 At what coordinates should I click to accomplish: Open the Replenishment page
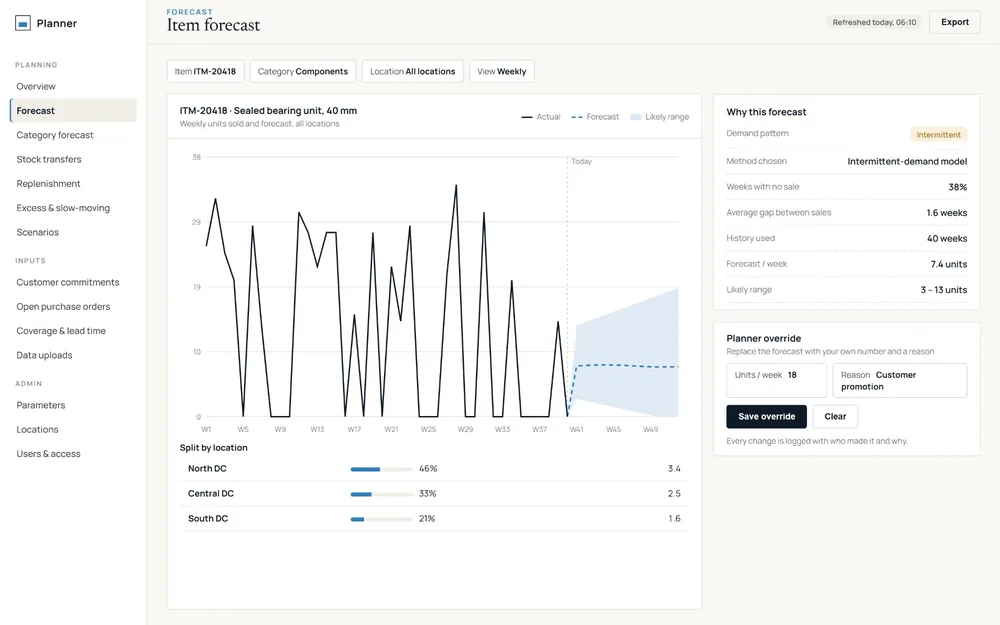pyautogui.click(x=48, y=183)
